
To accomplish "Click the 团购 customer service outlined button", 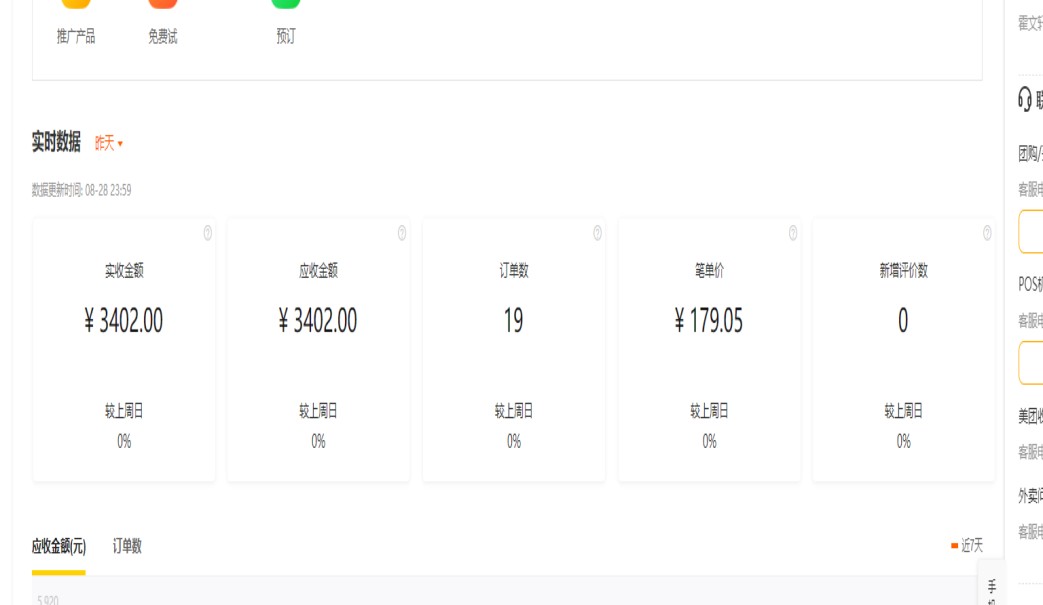I will 1032,232.
